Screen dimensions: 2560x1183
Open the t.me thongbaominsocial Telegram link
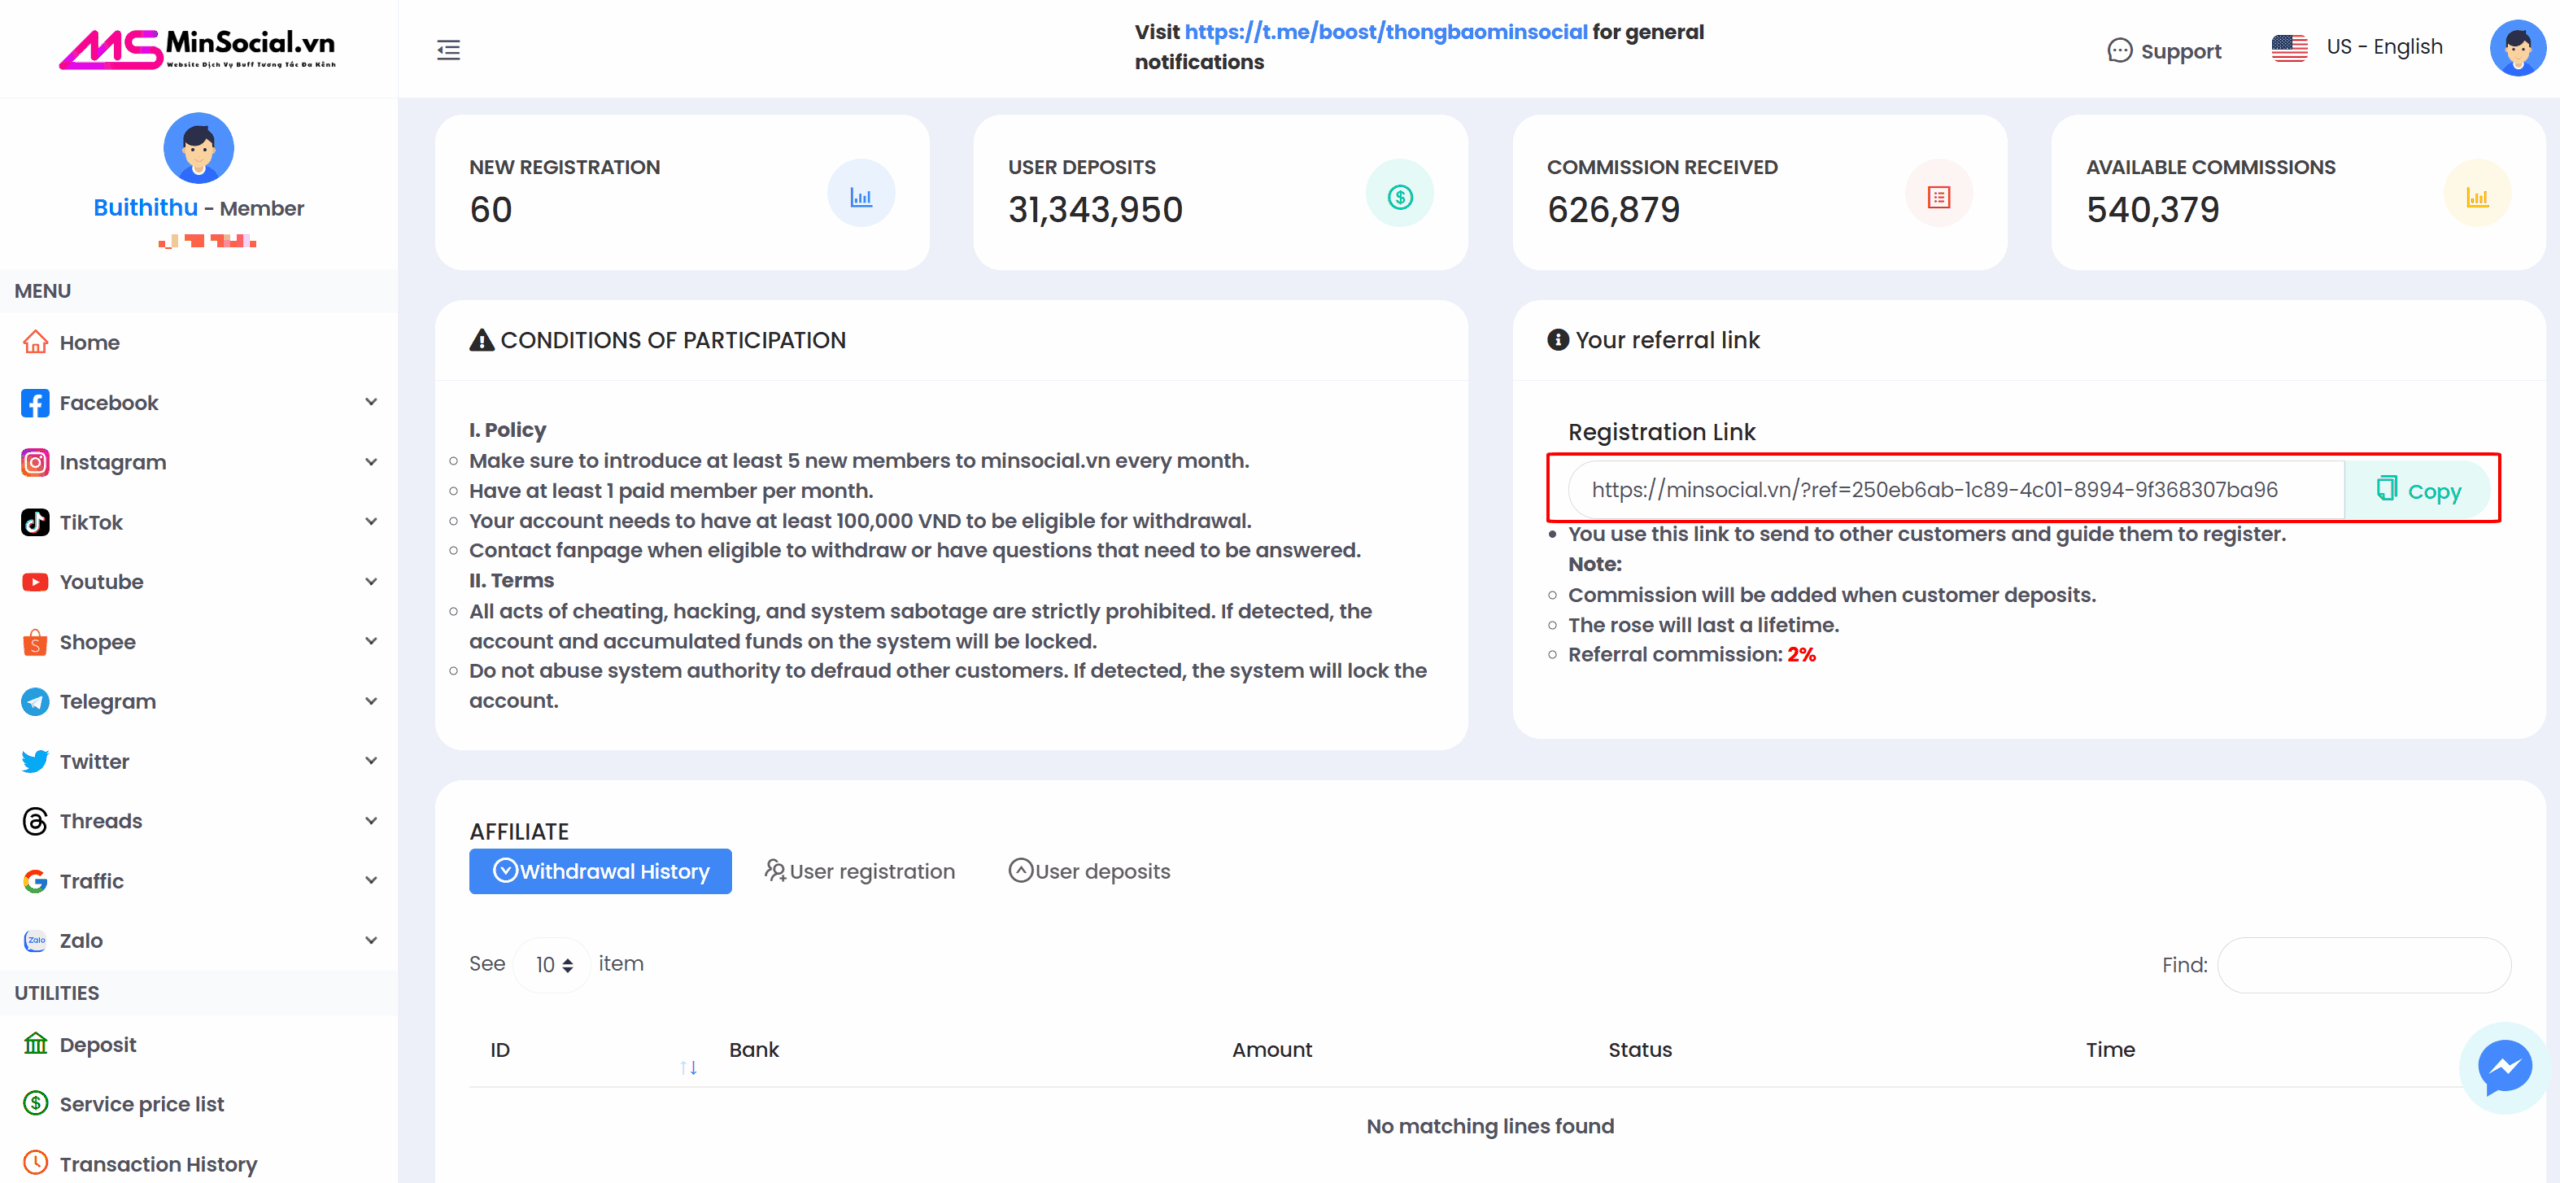pyautogui.click(x=1386, y=32)
